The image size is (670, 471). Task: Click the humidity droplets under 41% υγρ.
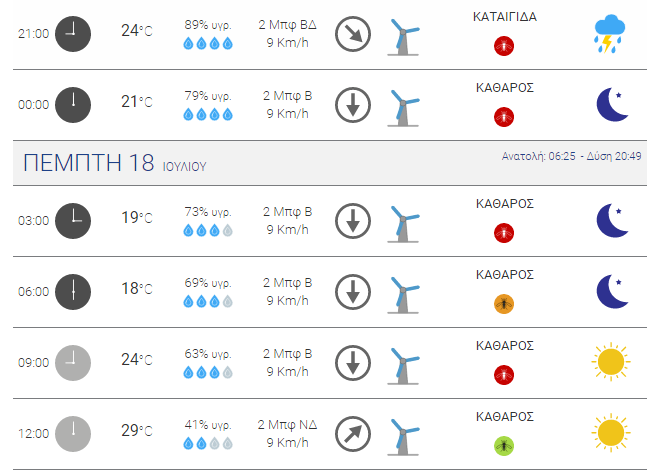click(x=208, y=443)
